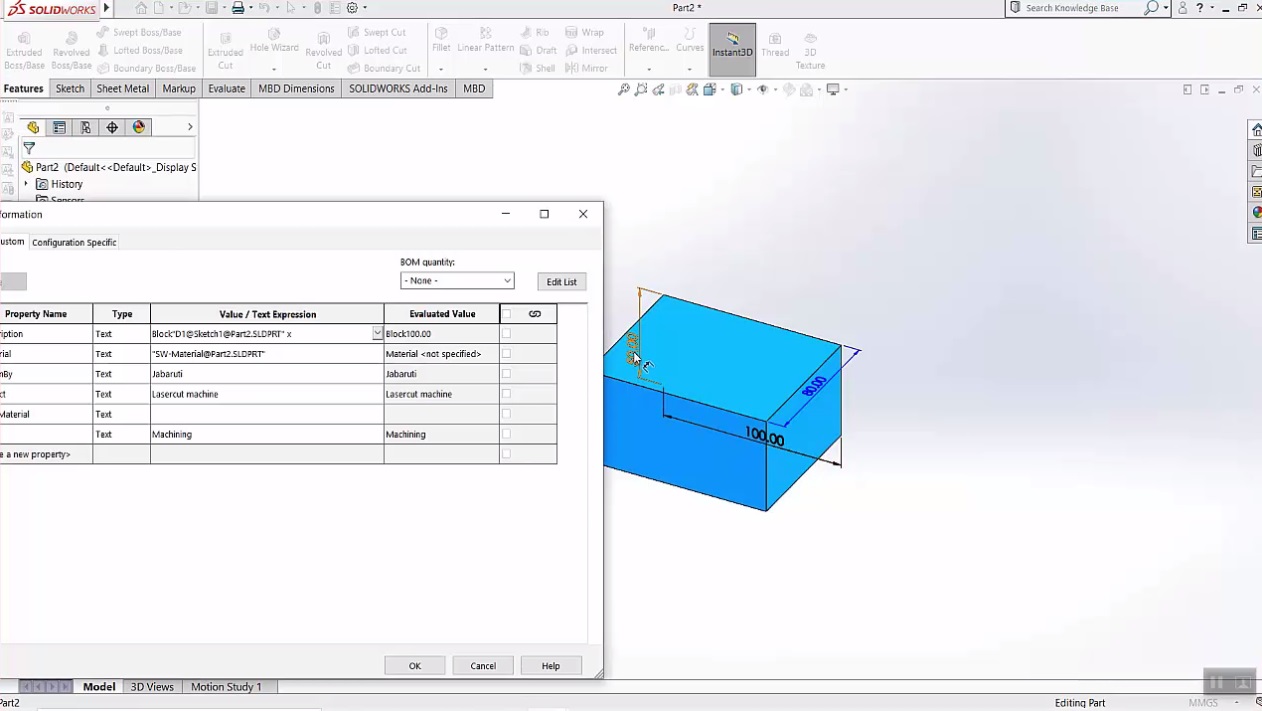Open the Instant3D tool
The height and width of the screenshot is (711, 1262).
[732, 47]
